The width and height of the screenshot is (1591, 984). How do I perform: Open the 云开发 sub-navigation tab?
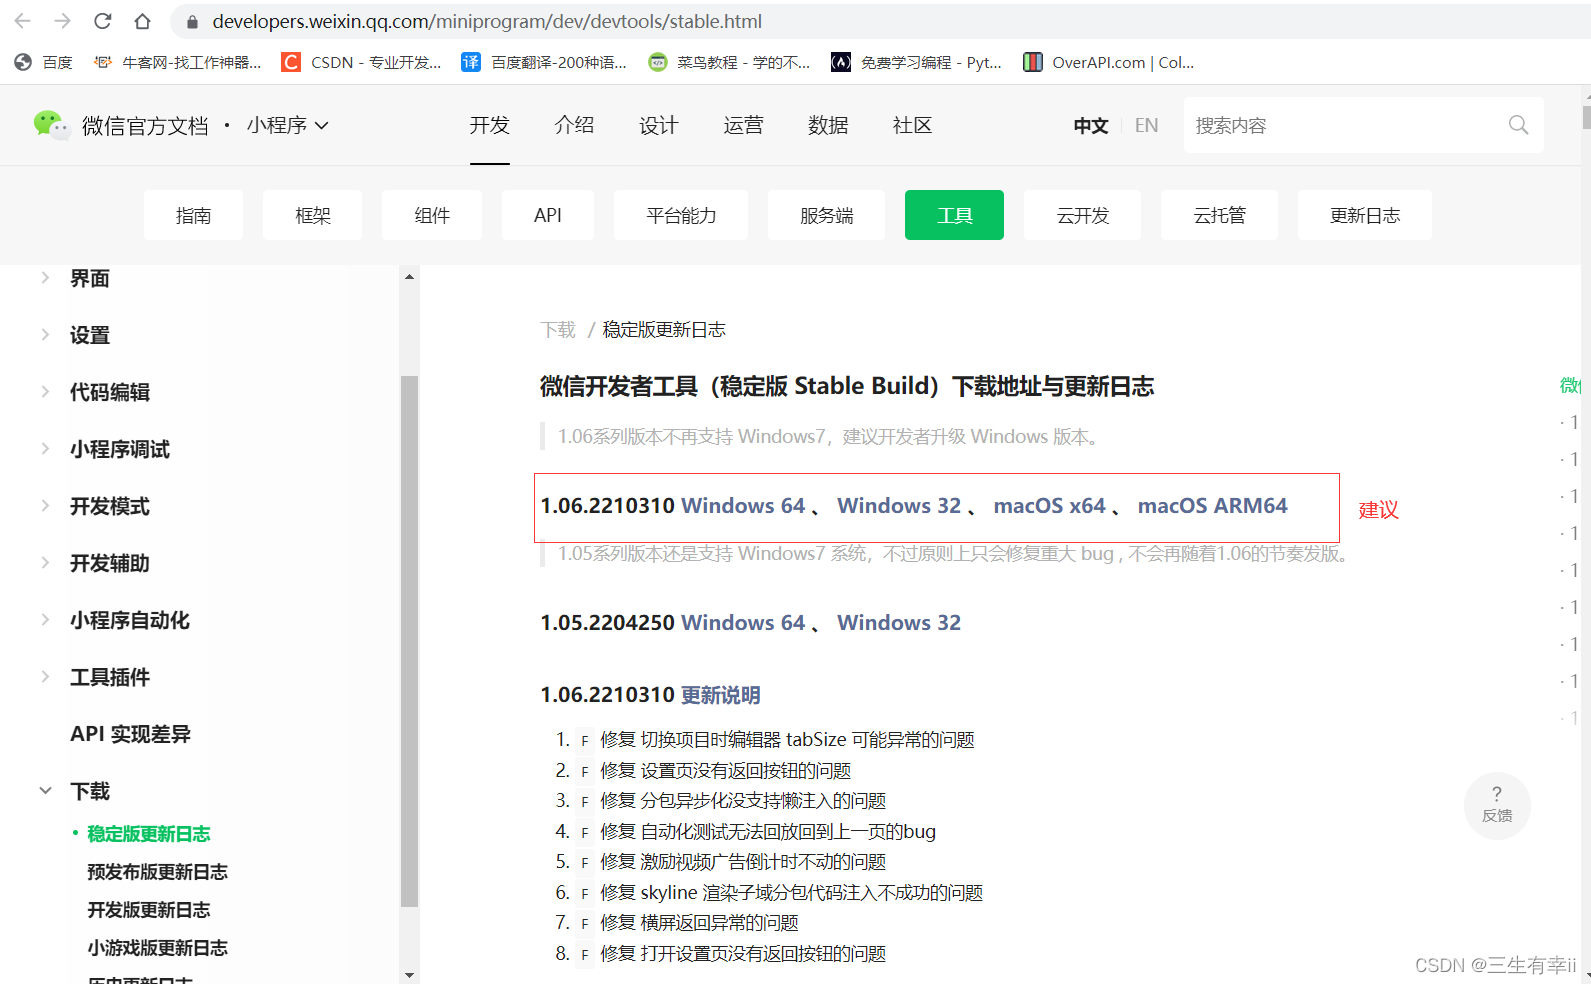tap(1082, 215)
